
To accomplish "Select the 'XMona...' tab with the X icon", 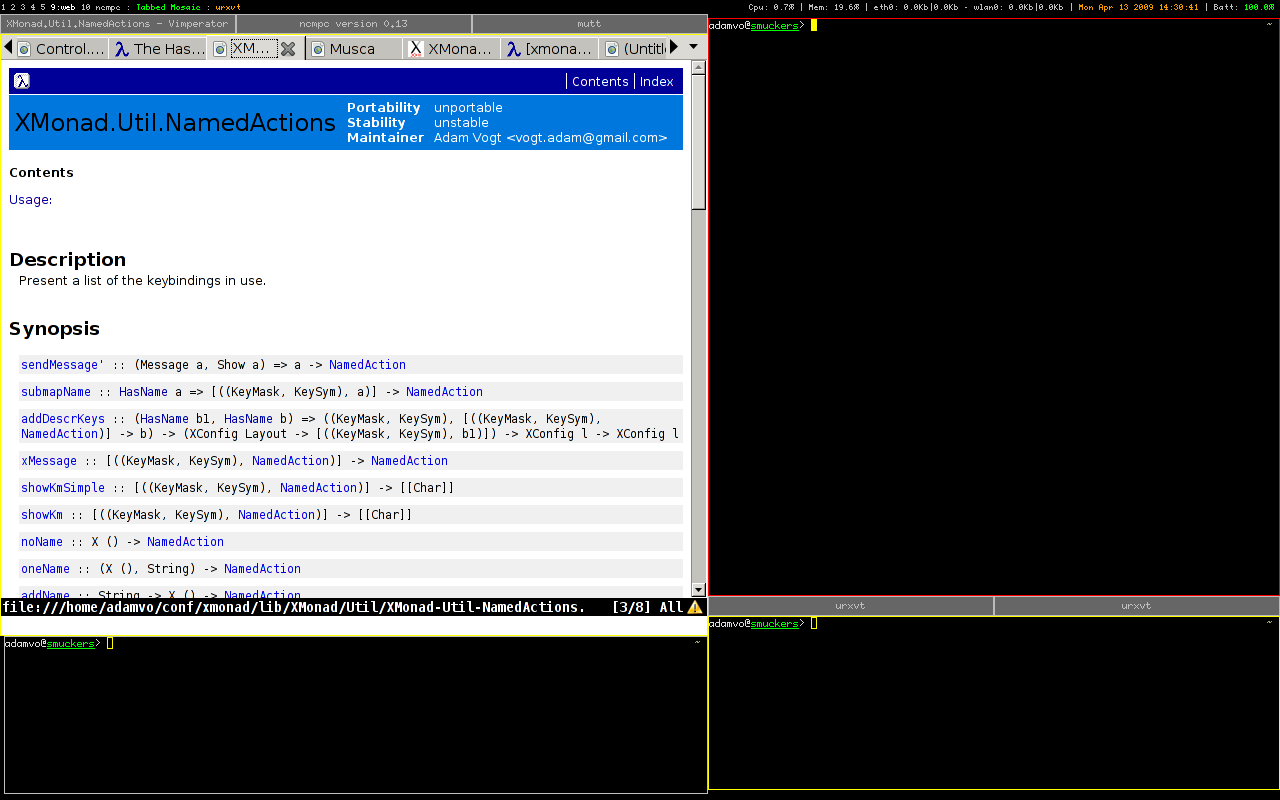I will [451, 49].
